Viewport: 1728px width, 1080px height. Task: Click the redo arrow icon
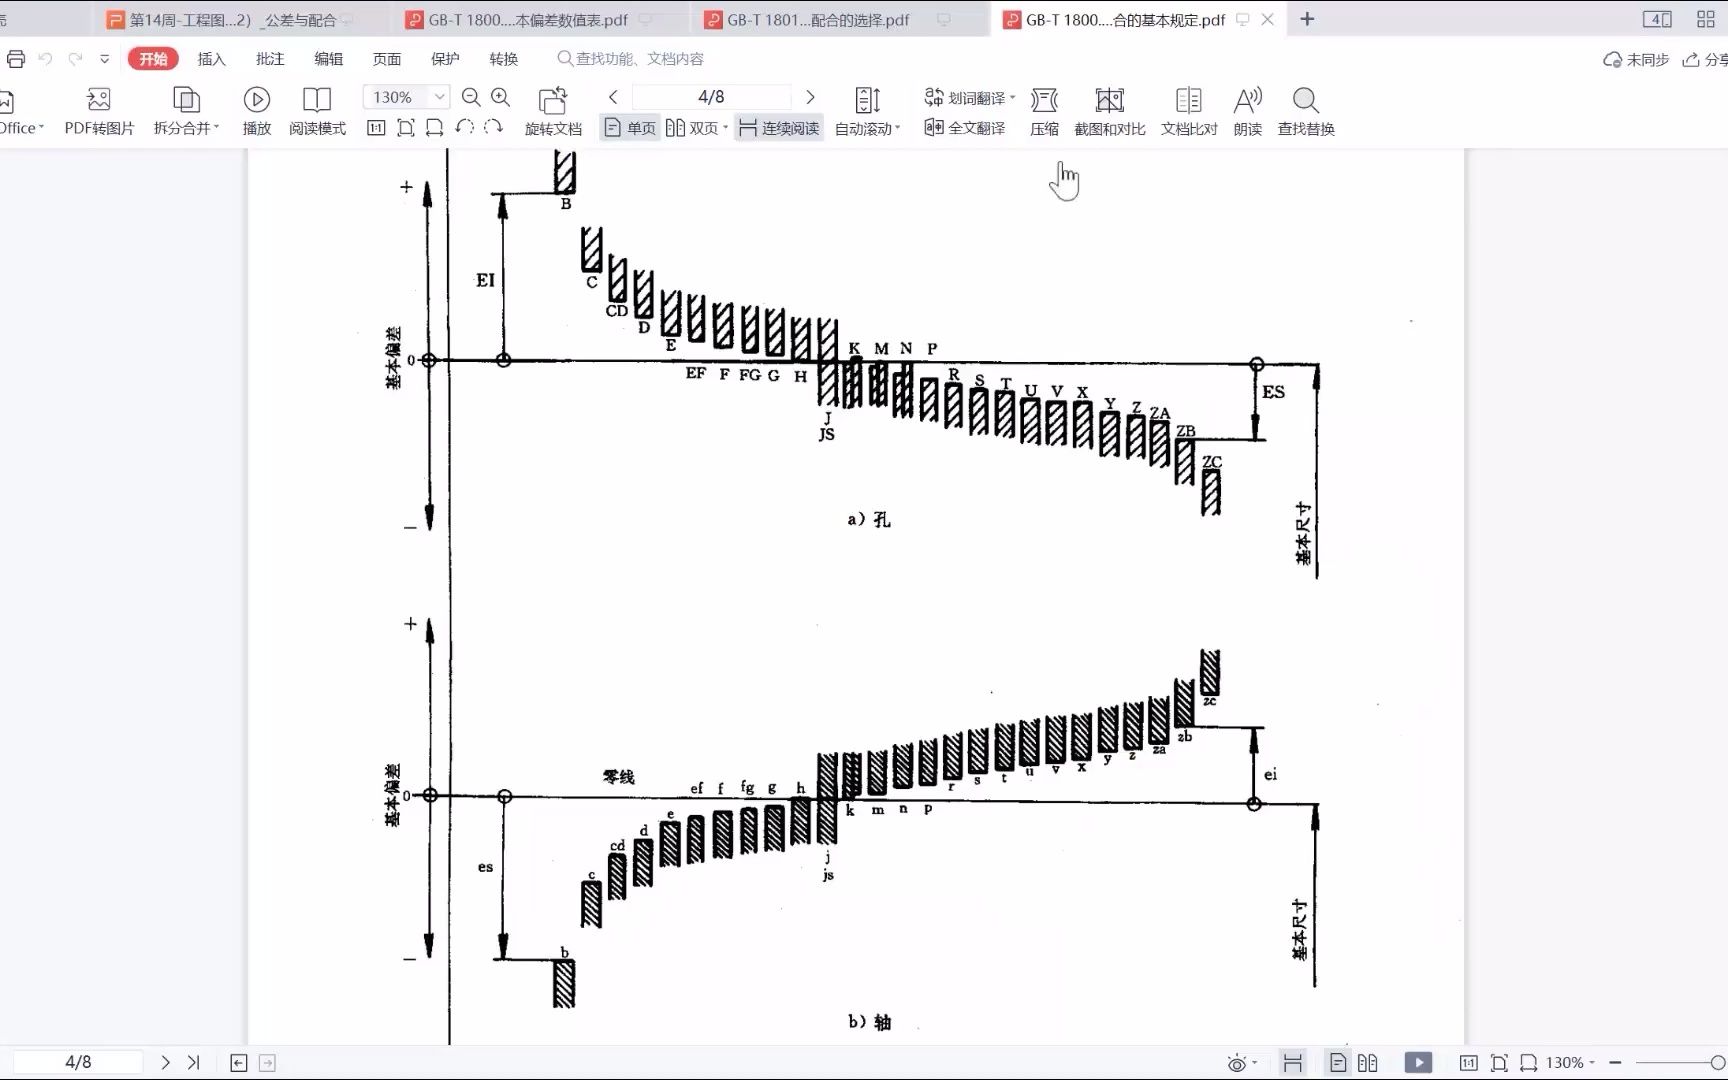point(75,59)
